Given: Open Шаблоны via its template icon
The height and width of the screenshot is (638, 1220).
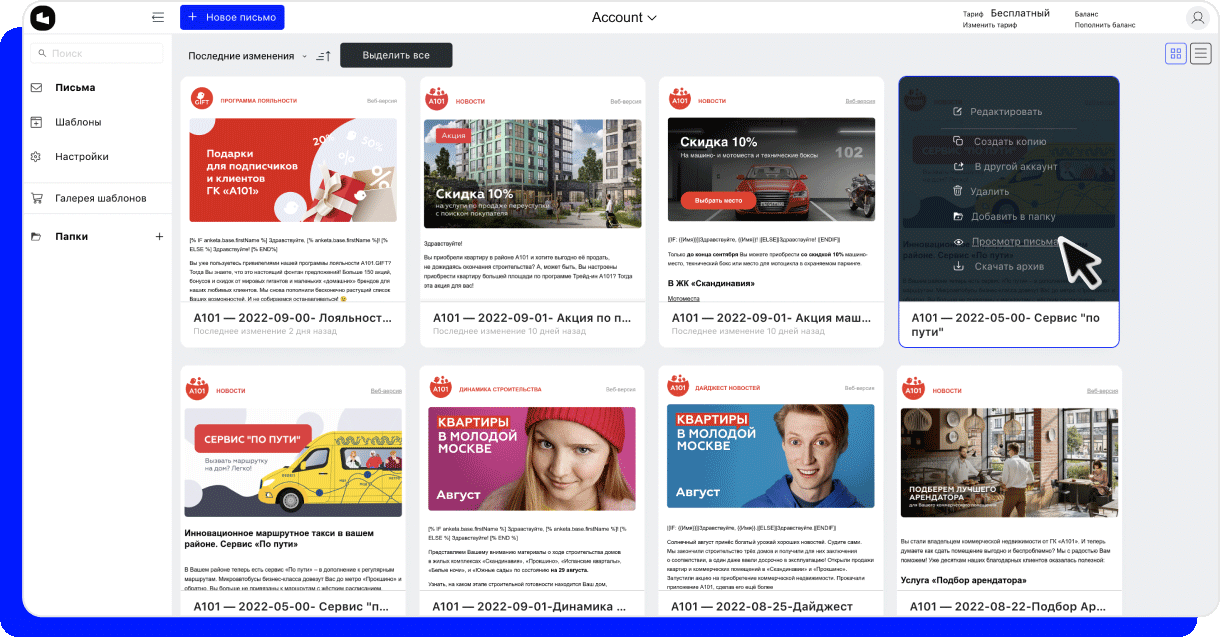Looking at the screenshot, I should coord(37,122).
